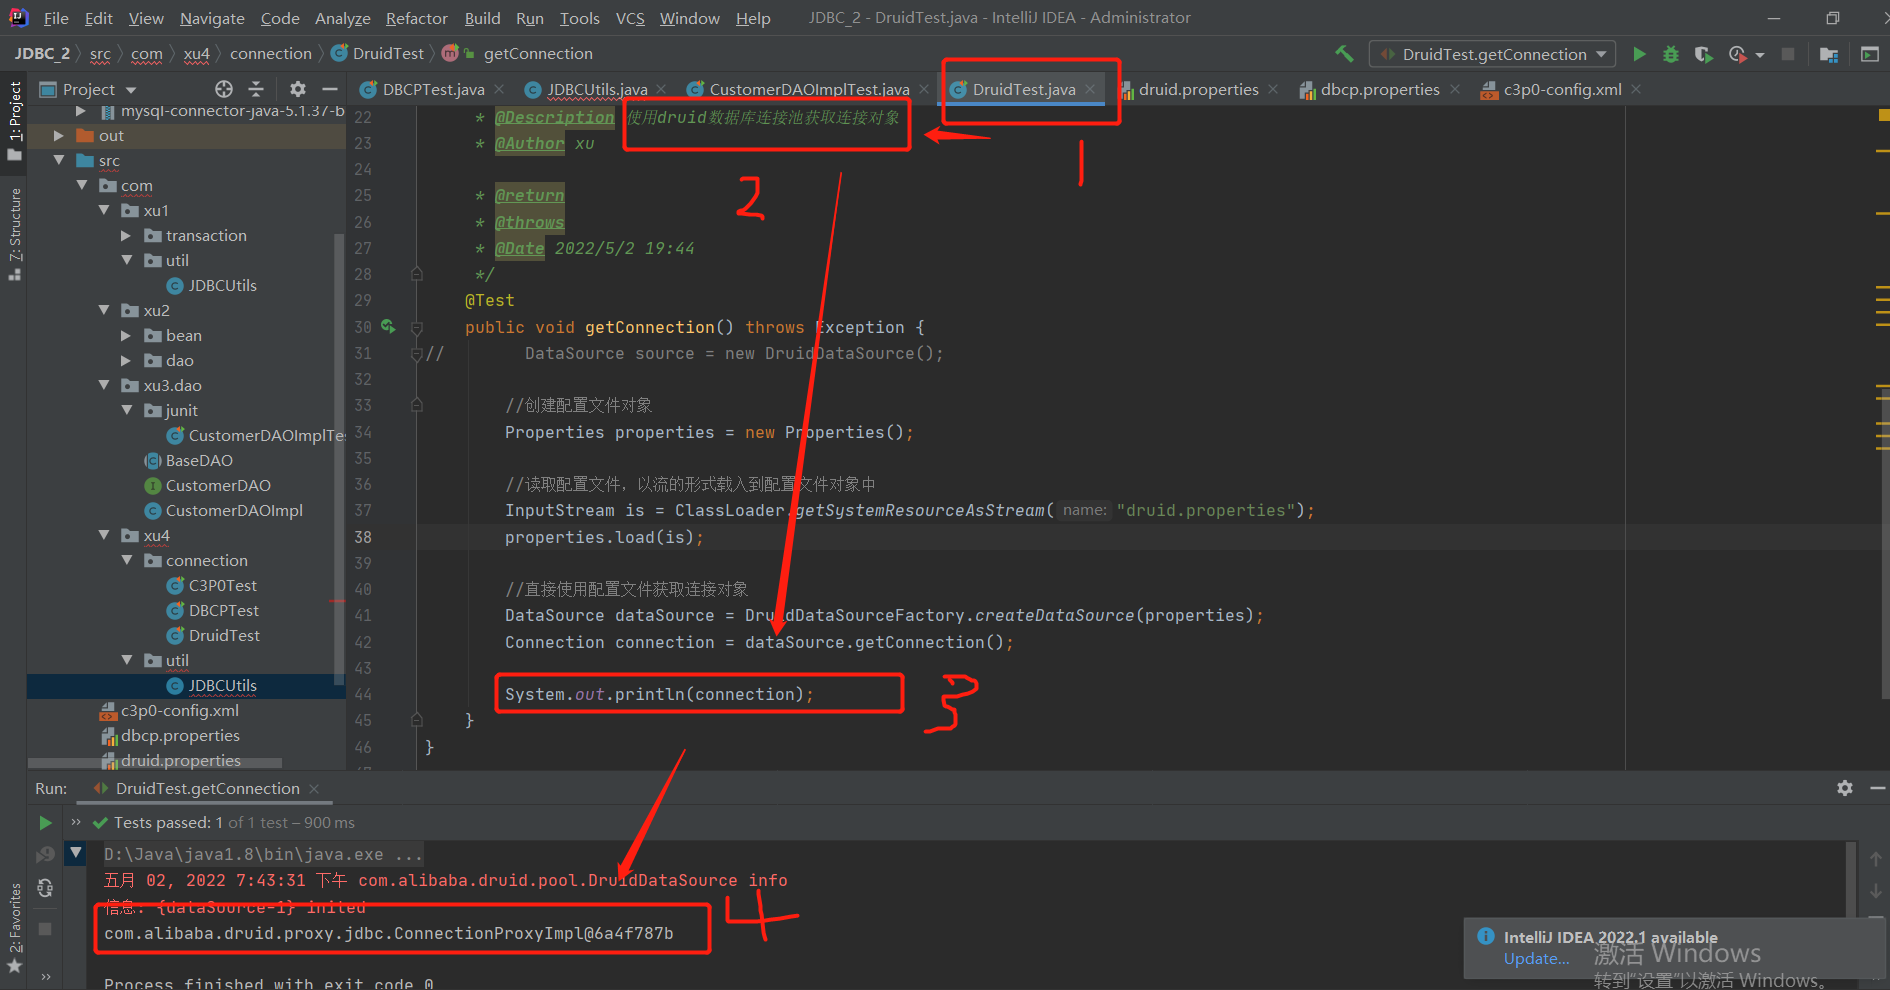This screenshot has height=990, width=1890.
Task: Click the Build Project hammer icon
Action: pos(1344,54)
